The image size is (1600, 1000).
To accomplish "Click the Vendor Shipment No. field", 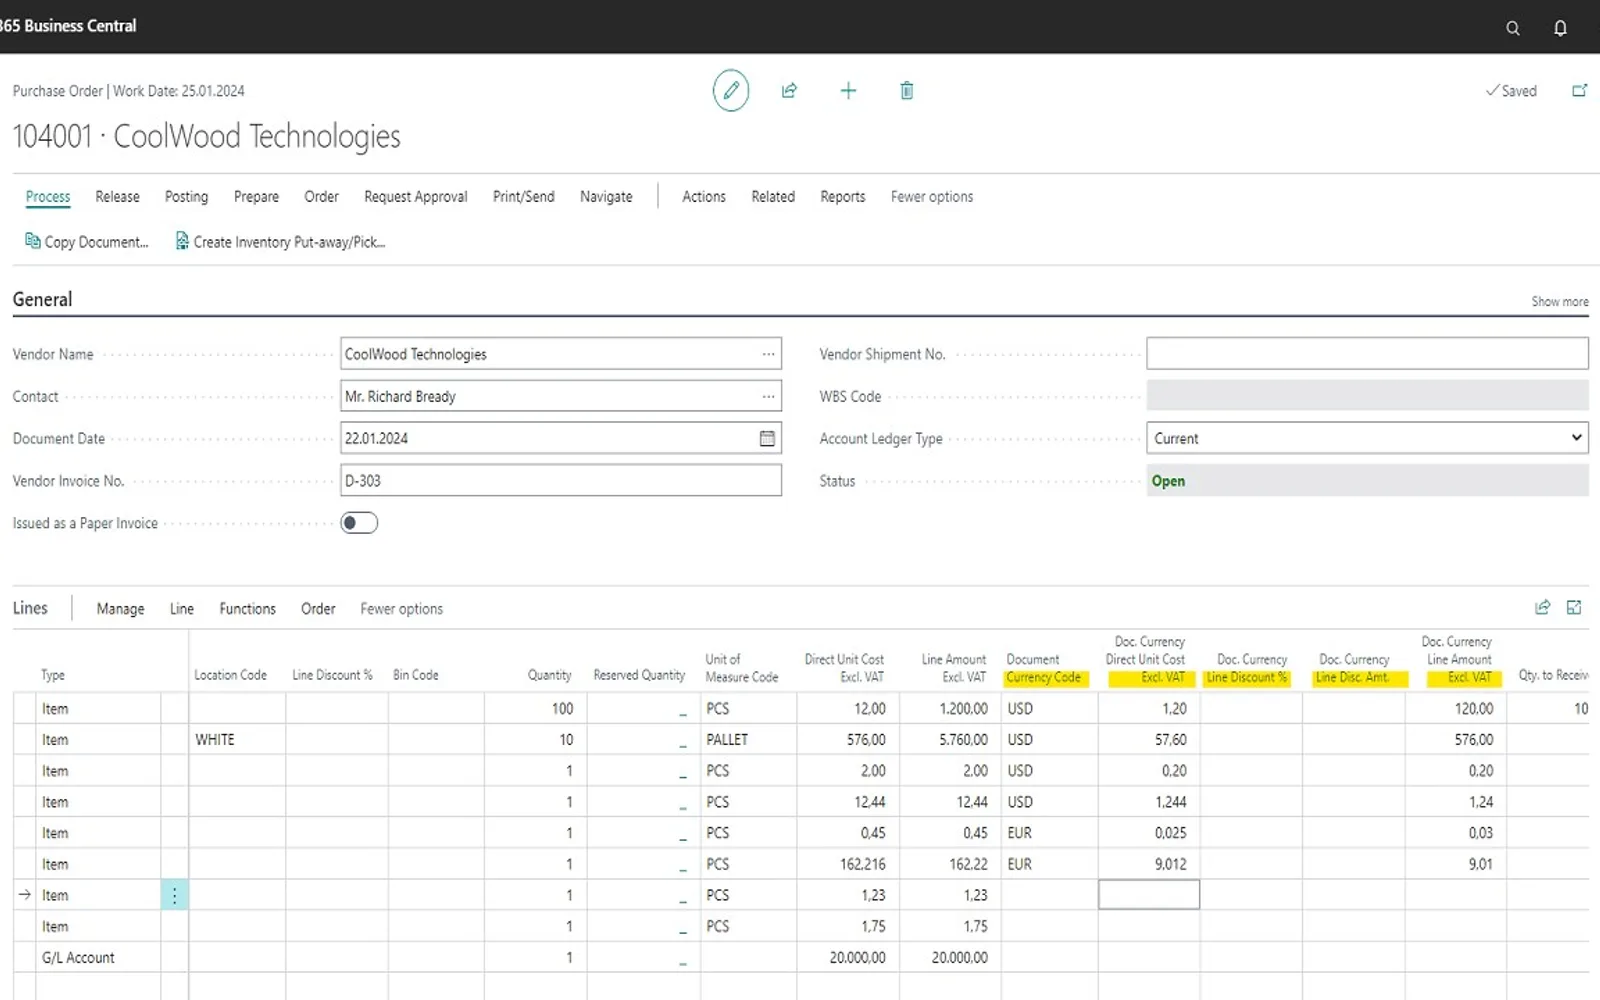I will click(x=1367, y=354).
